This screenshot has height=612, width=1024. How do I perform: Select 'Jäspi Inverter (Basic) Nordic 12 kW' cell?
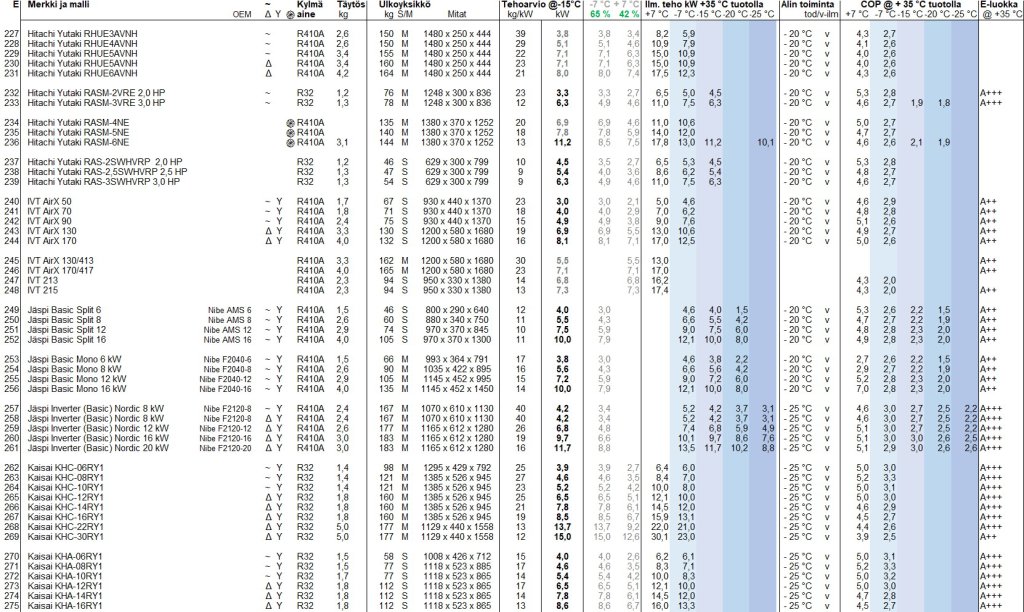[x=98, y=428]
